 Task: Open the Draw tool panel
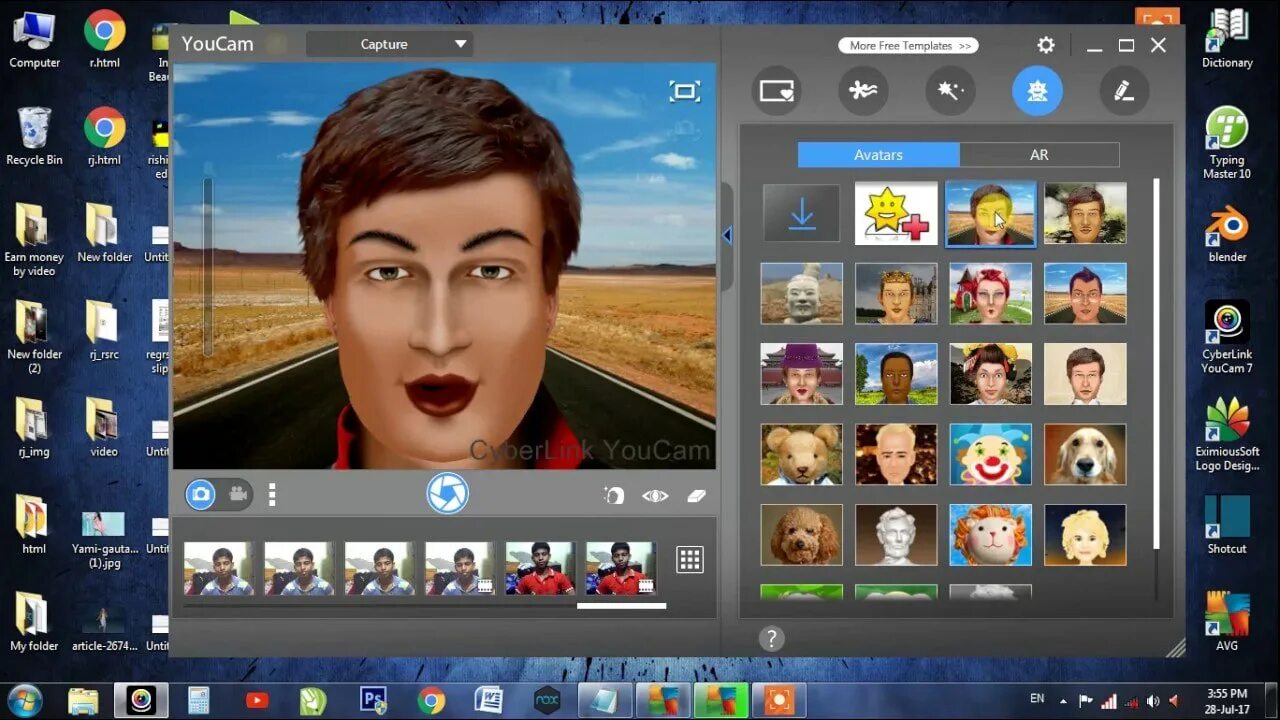click(x=1124, y=90)
